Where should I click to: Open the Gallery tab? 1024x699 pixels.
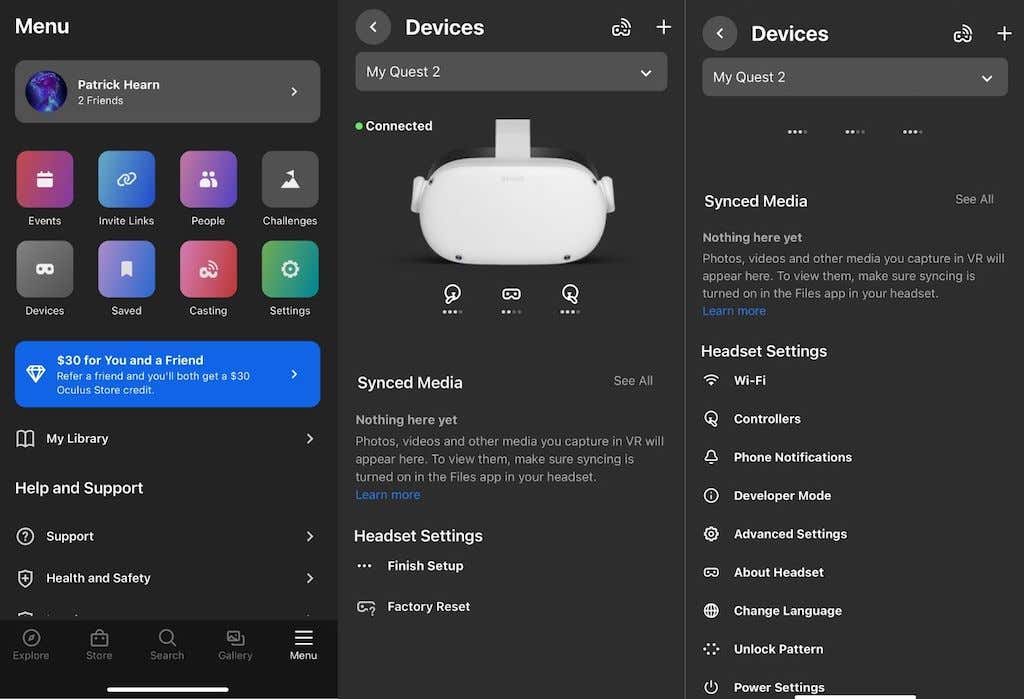[235, 645]
